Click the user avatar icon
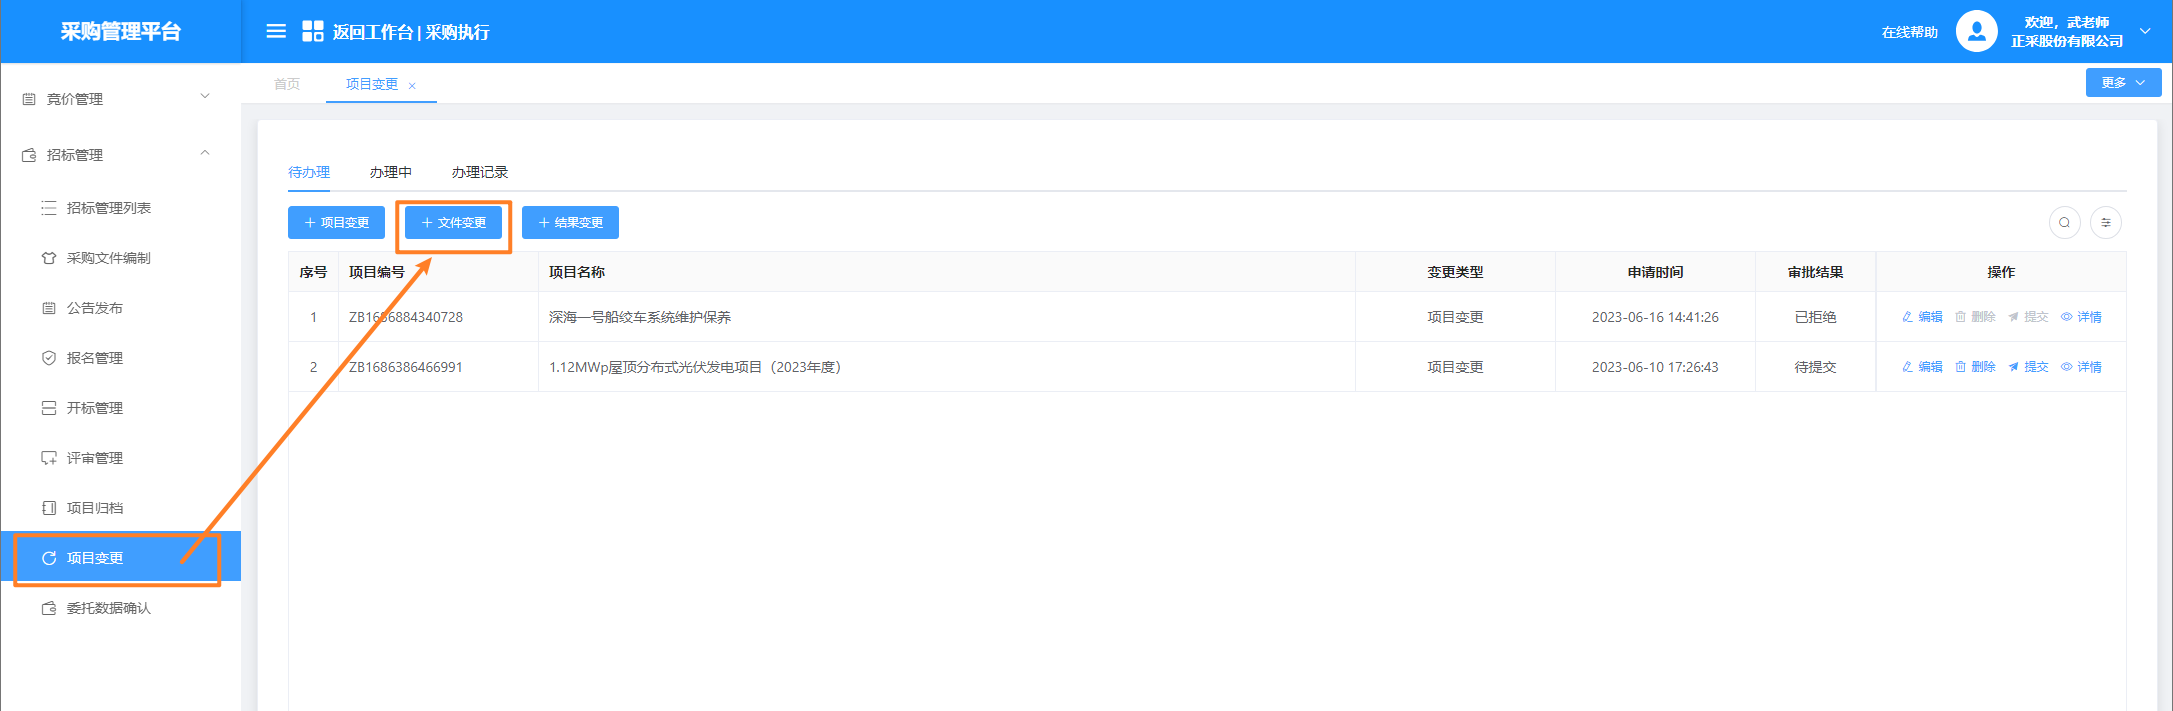The height and width of the screenshot is (711, 2173). pyautogui.click(x=1976, y=31)
